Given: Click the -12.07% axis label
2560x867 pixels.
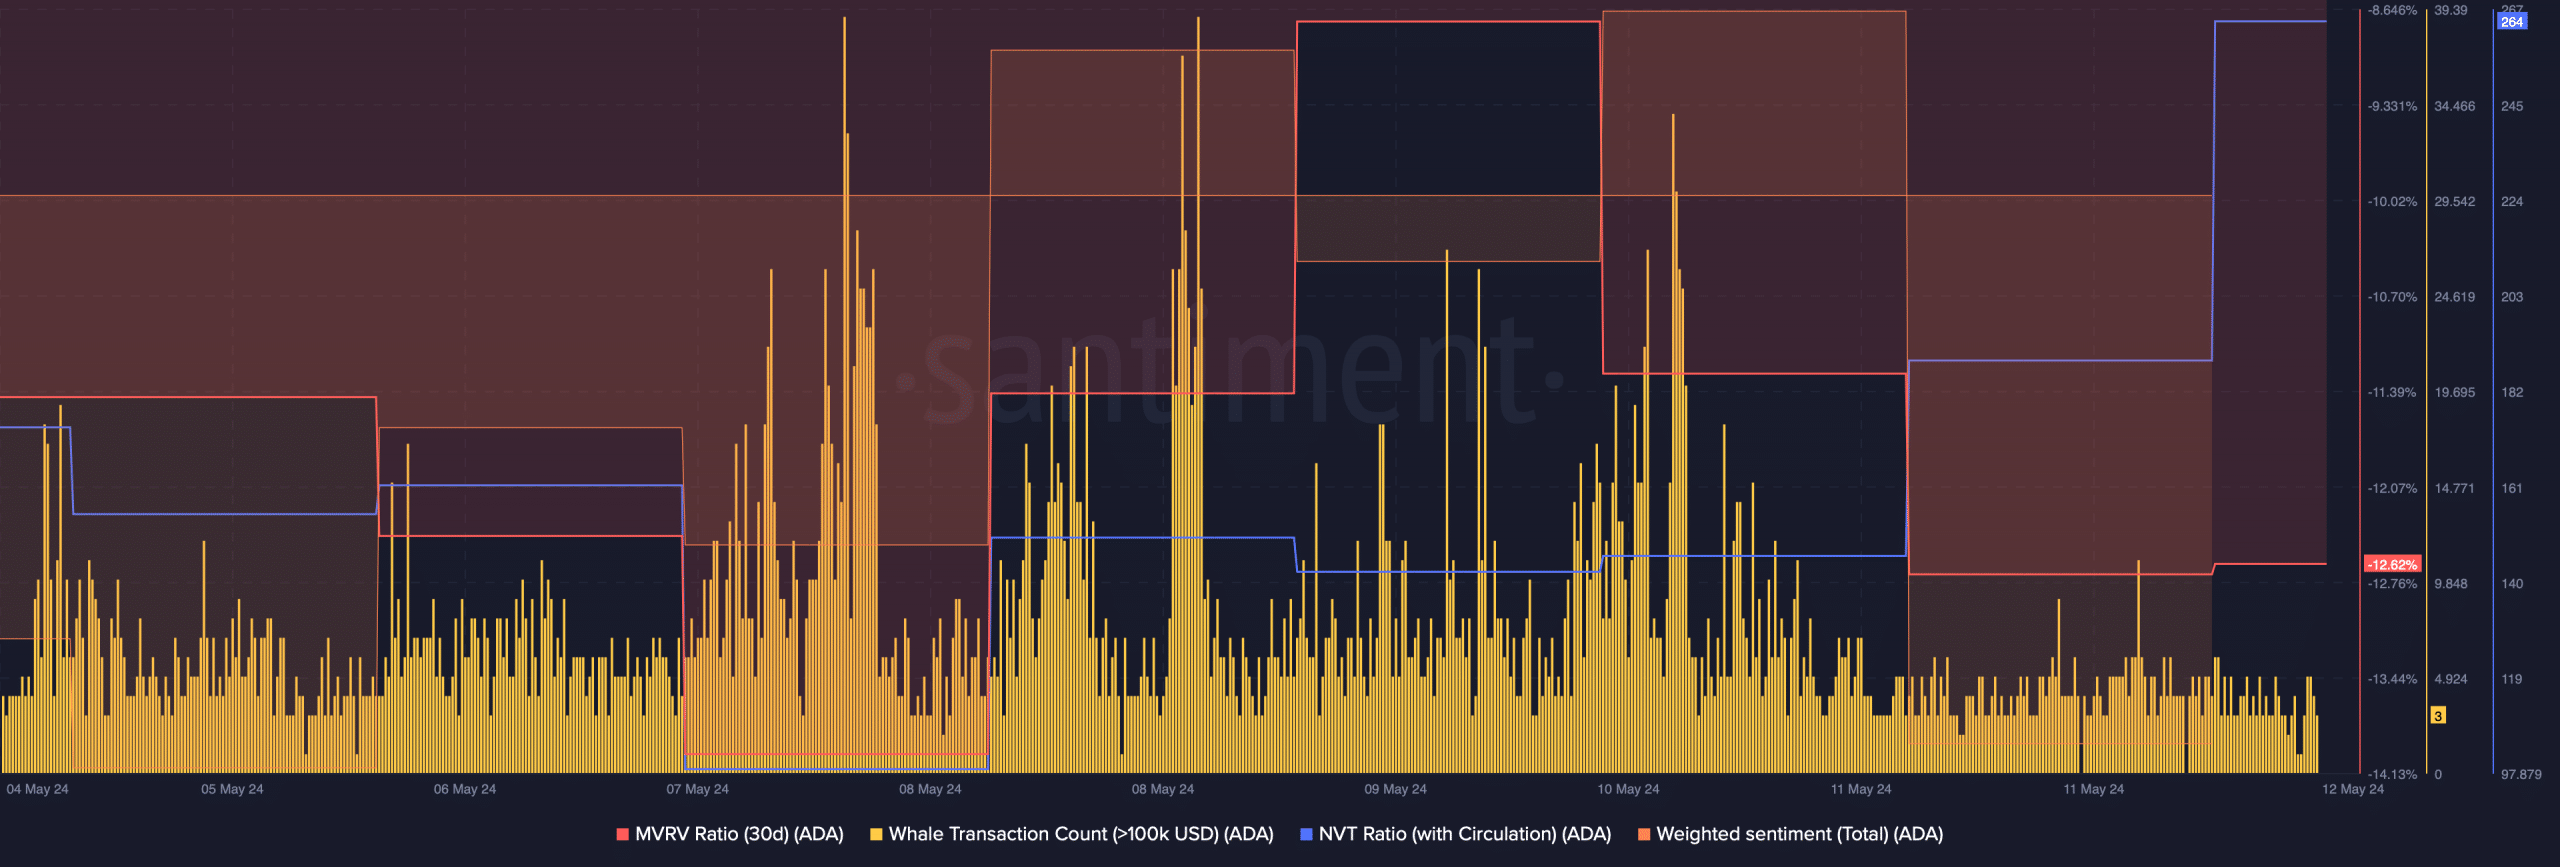Looking at the screenshot, I should (2392, 488).
